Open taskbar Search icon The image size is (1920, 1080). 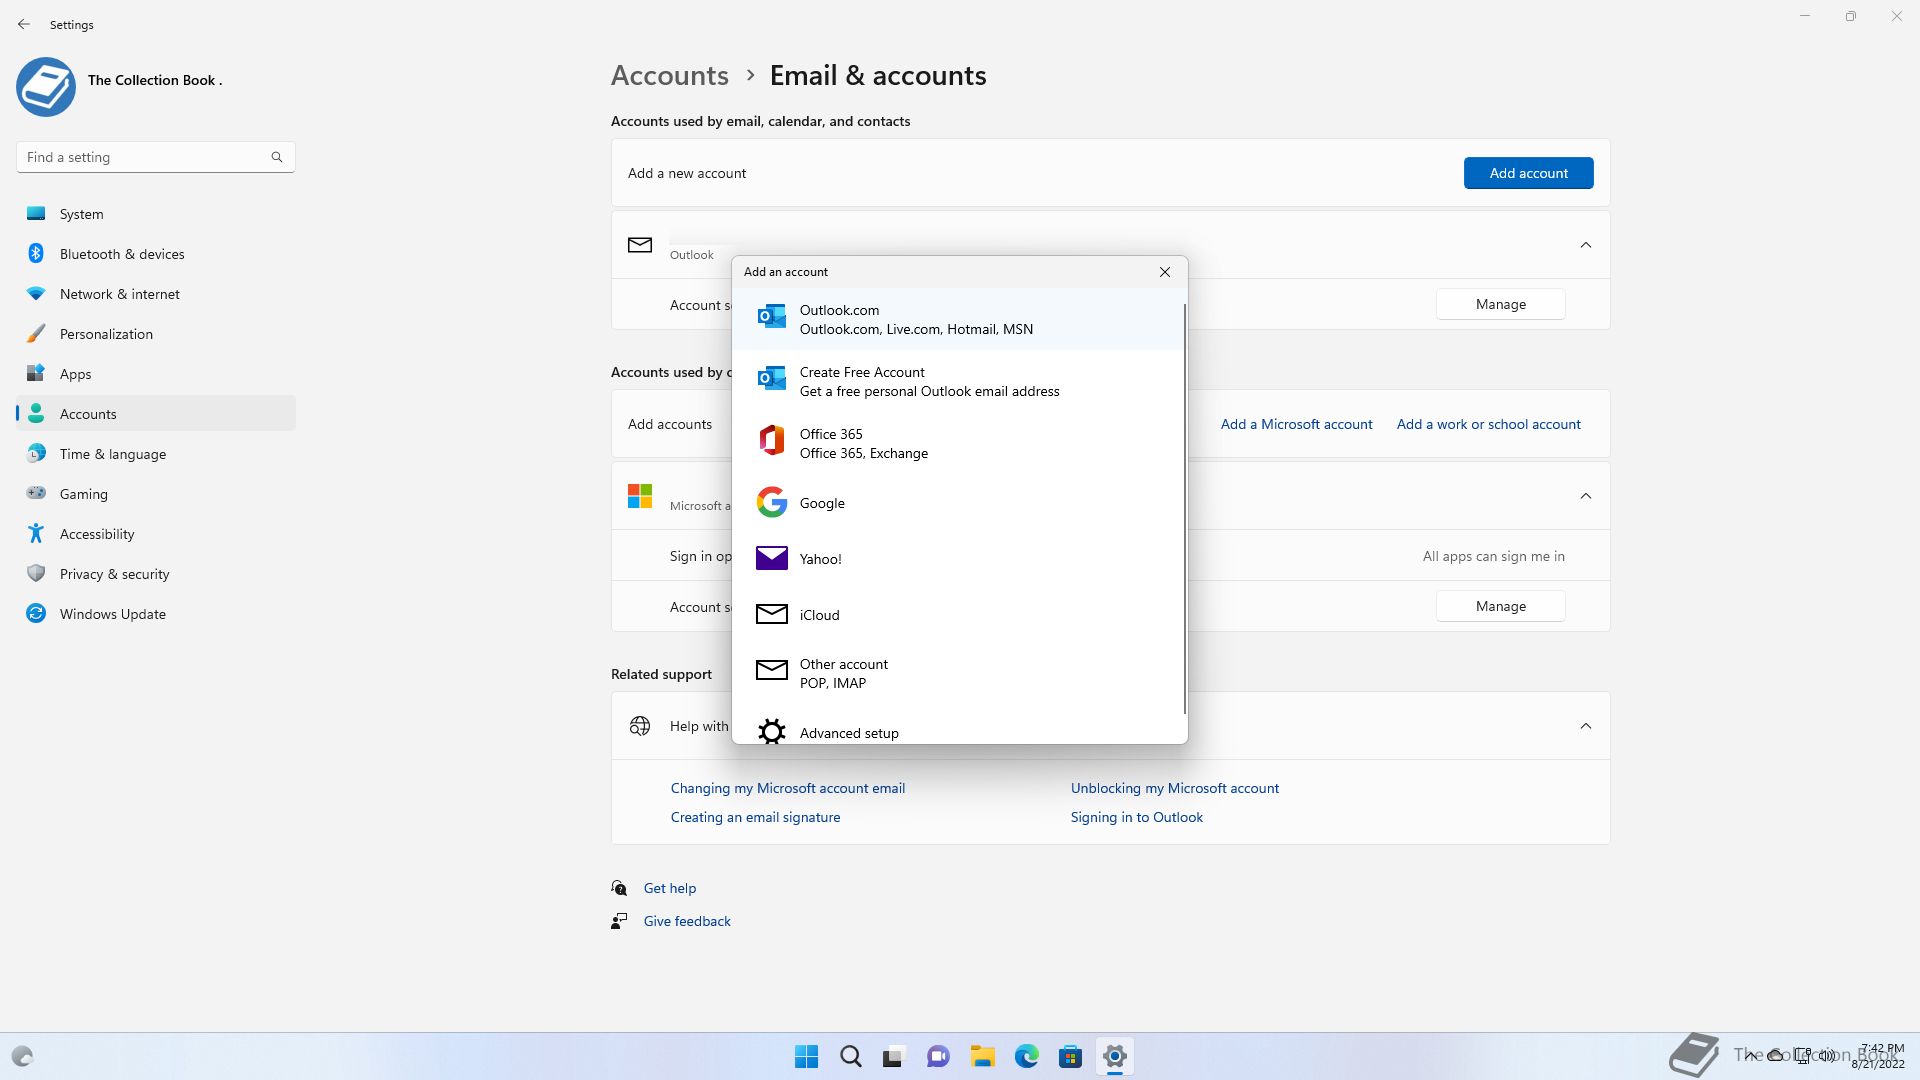coord(851,1056)
